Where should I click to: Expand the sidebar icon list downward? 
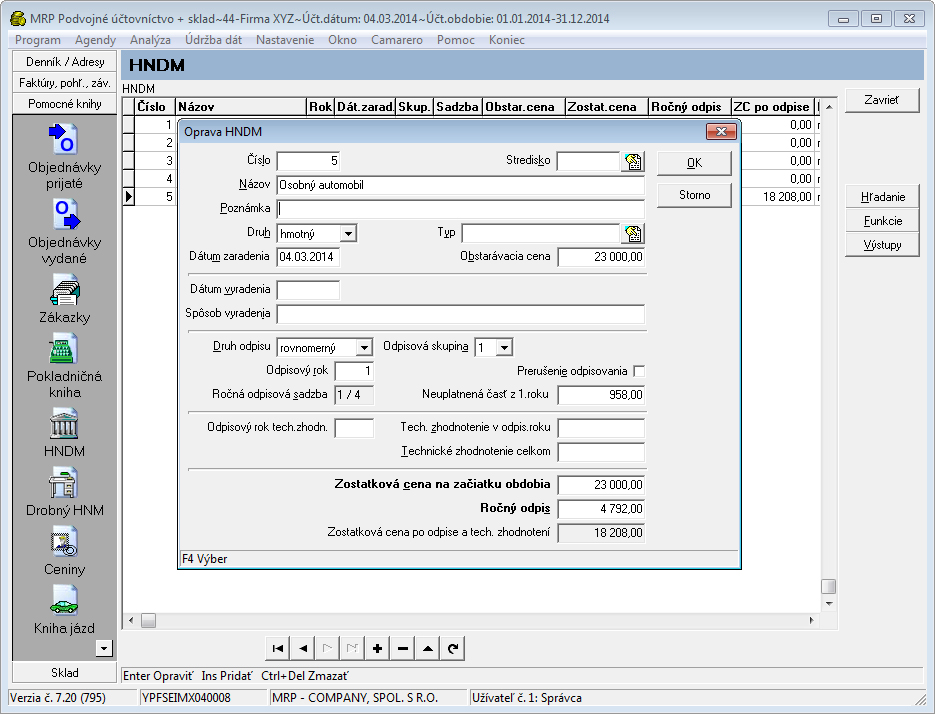[x=104, y=648]
